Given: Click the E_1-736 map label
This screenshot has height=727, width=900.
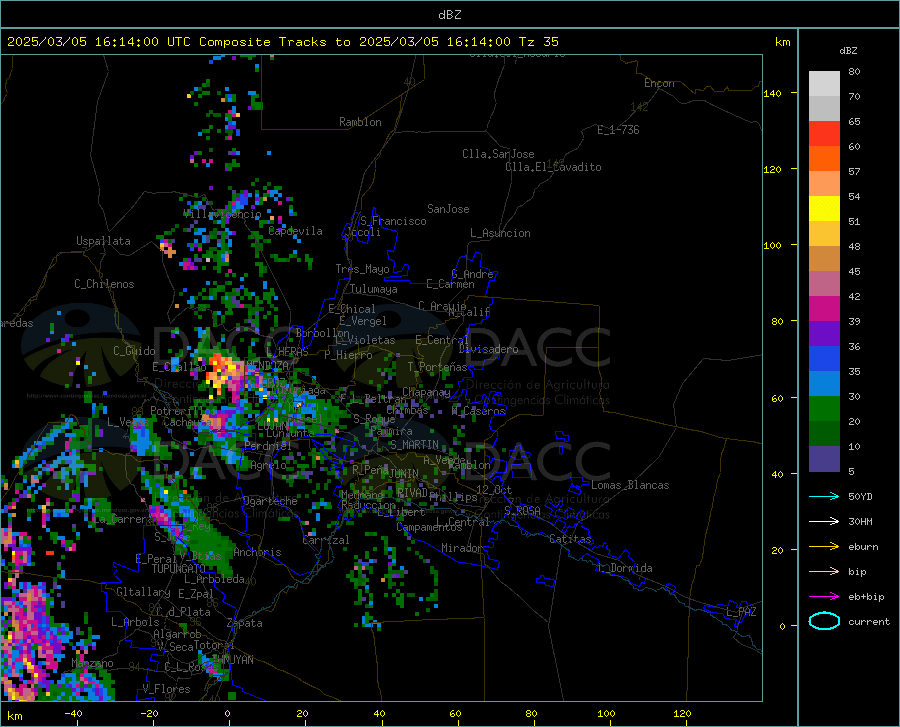Looking at the screenshot, I should tap(618, 130).
